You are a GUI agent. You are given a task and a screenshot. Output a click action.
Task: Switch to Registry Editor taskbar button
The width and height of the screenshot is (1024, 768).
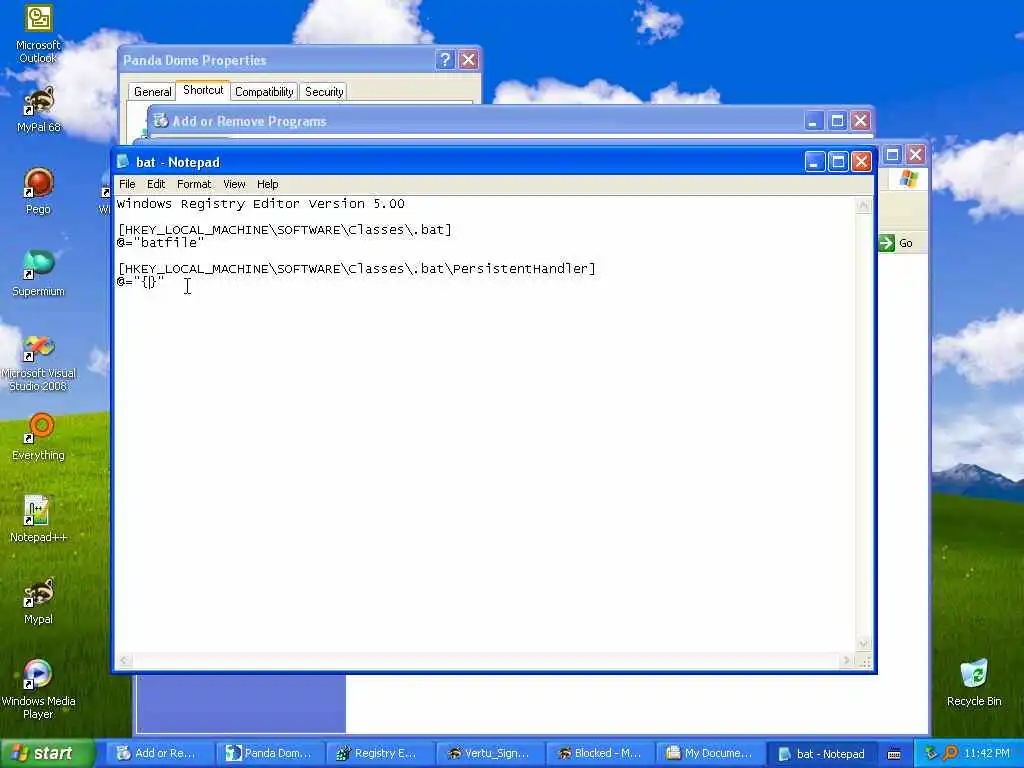coord(379,753)
